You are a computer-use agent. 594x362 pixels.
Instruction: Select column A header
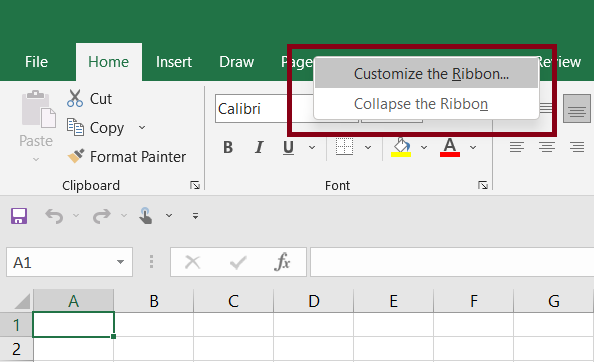[73, 301]
